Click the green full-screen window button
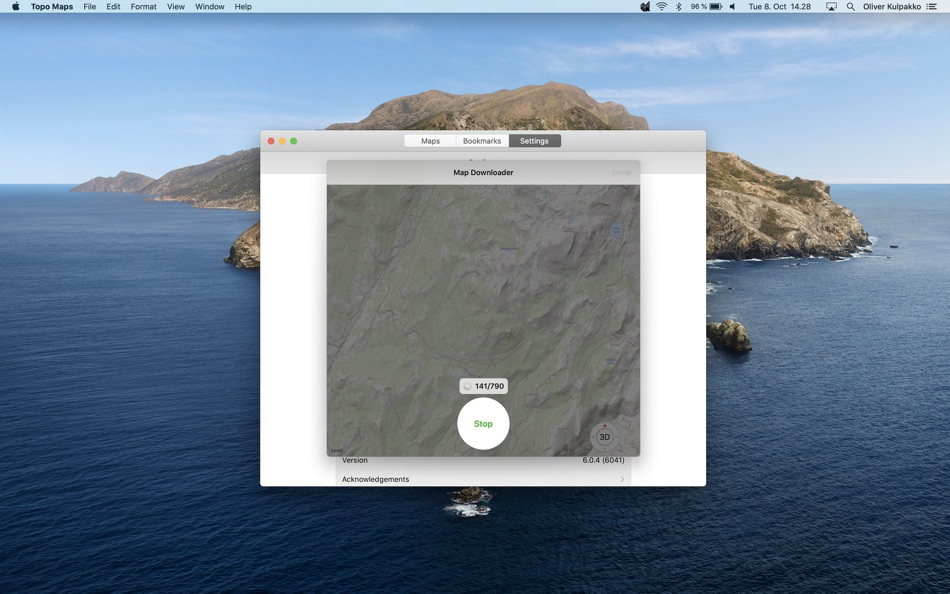 click(294, 141)
